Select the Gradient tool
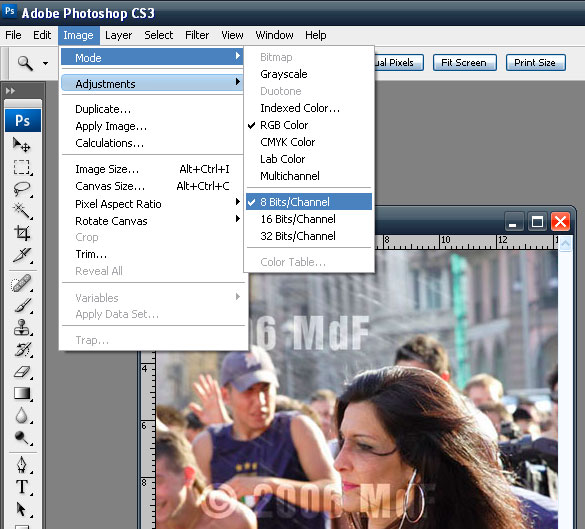585x529 pixels. pos(22,394)
